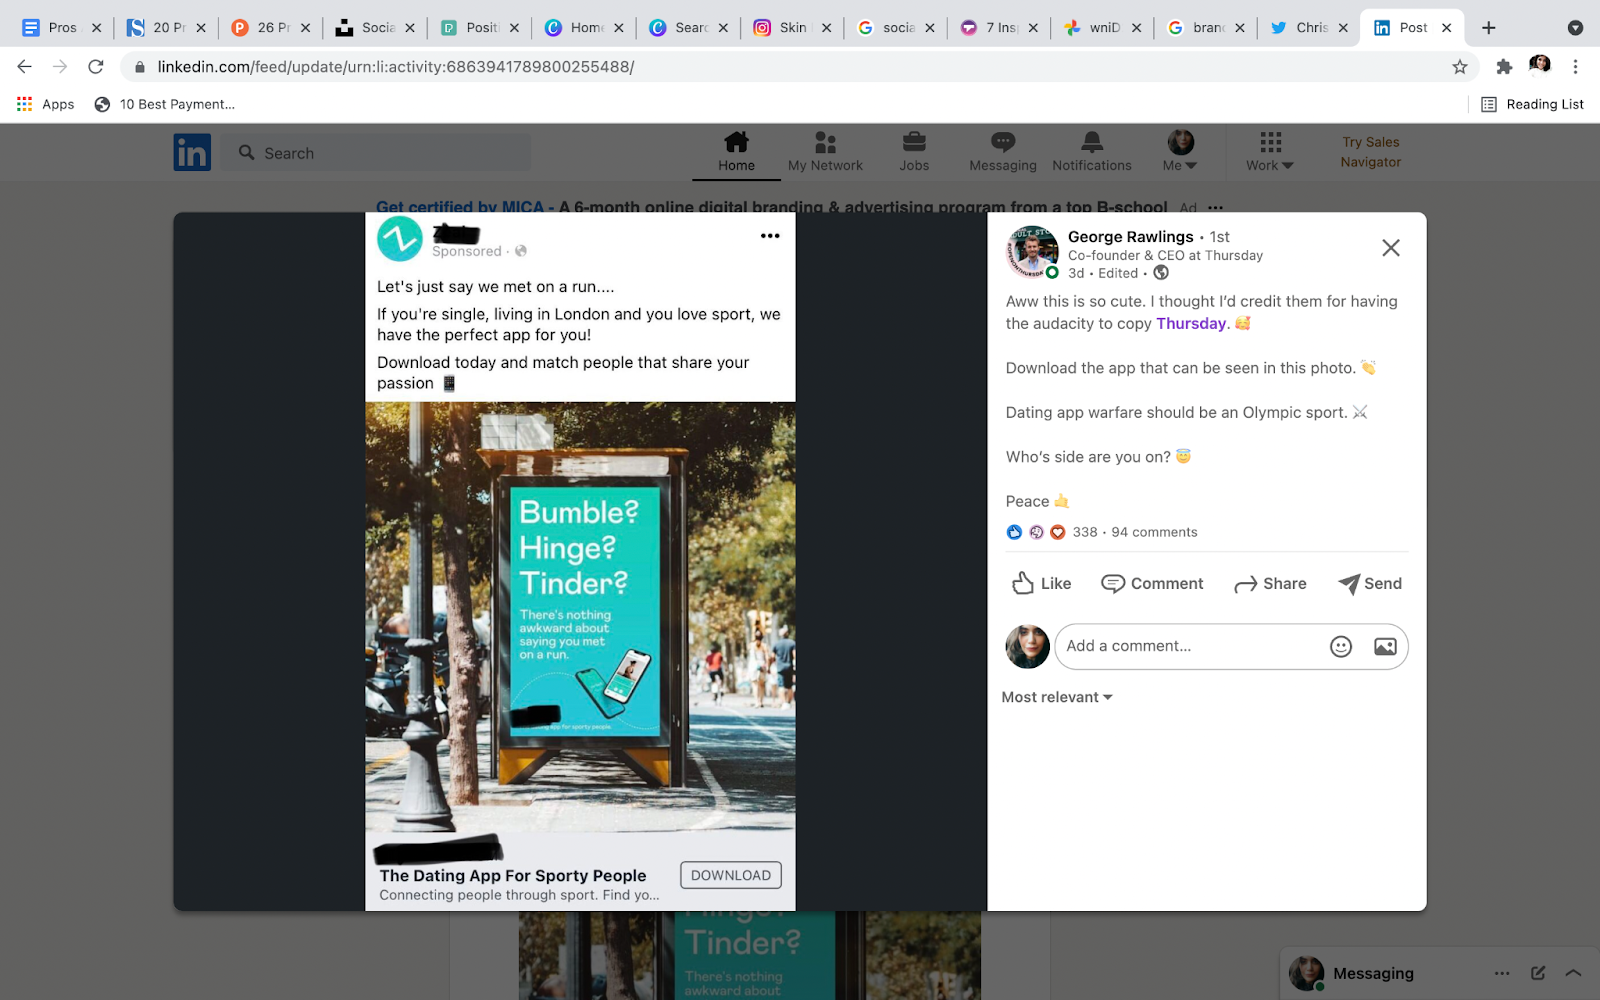This screenshot has width=1600, height=1000.
Task: Go to LinkedIn logo home
Action: point(192,152)
